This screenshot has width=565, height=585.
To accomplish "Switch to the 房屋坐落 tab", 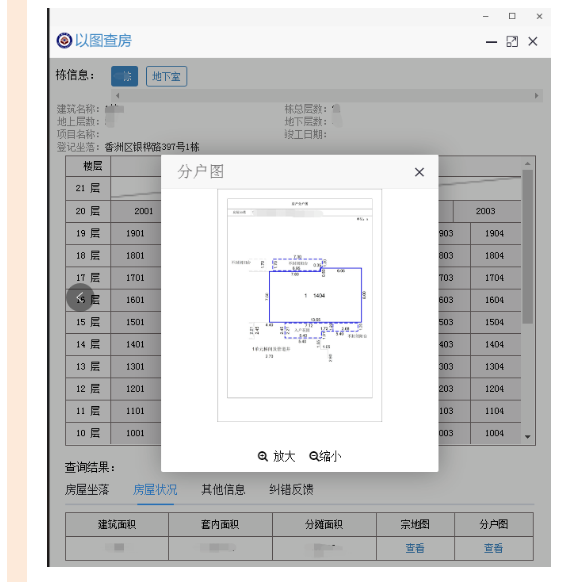I will pyautogui.click(x=87, y=489).
